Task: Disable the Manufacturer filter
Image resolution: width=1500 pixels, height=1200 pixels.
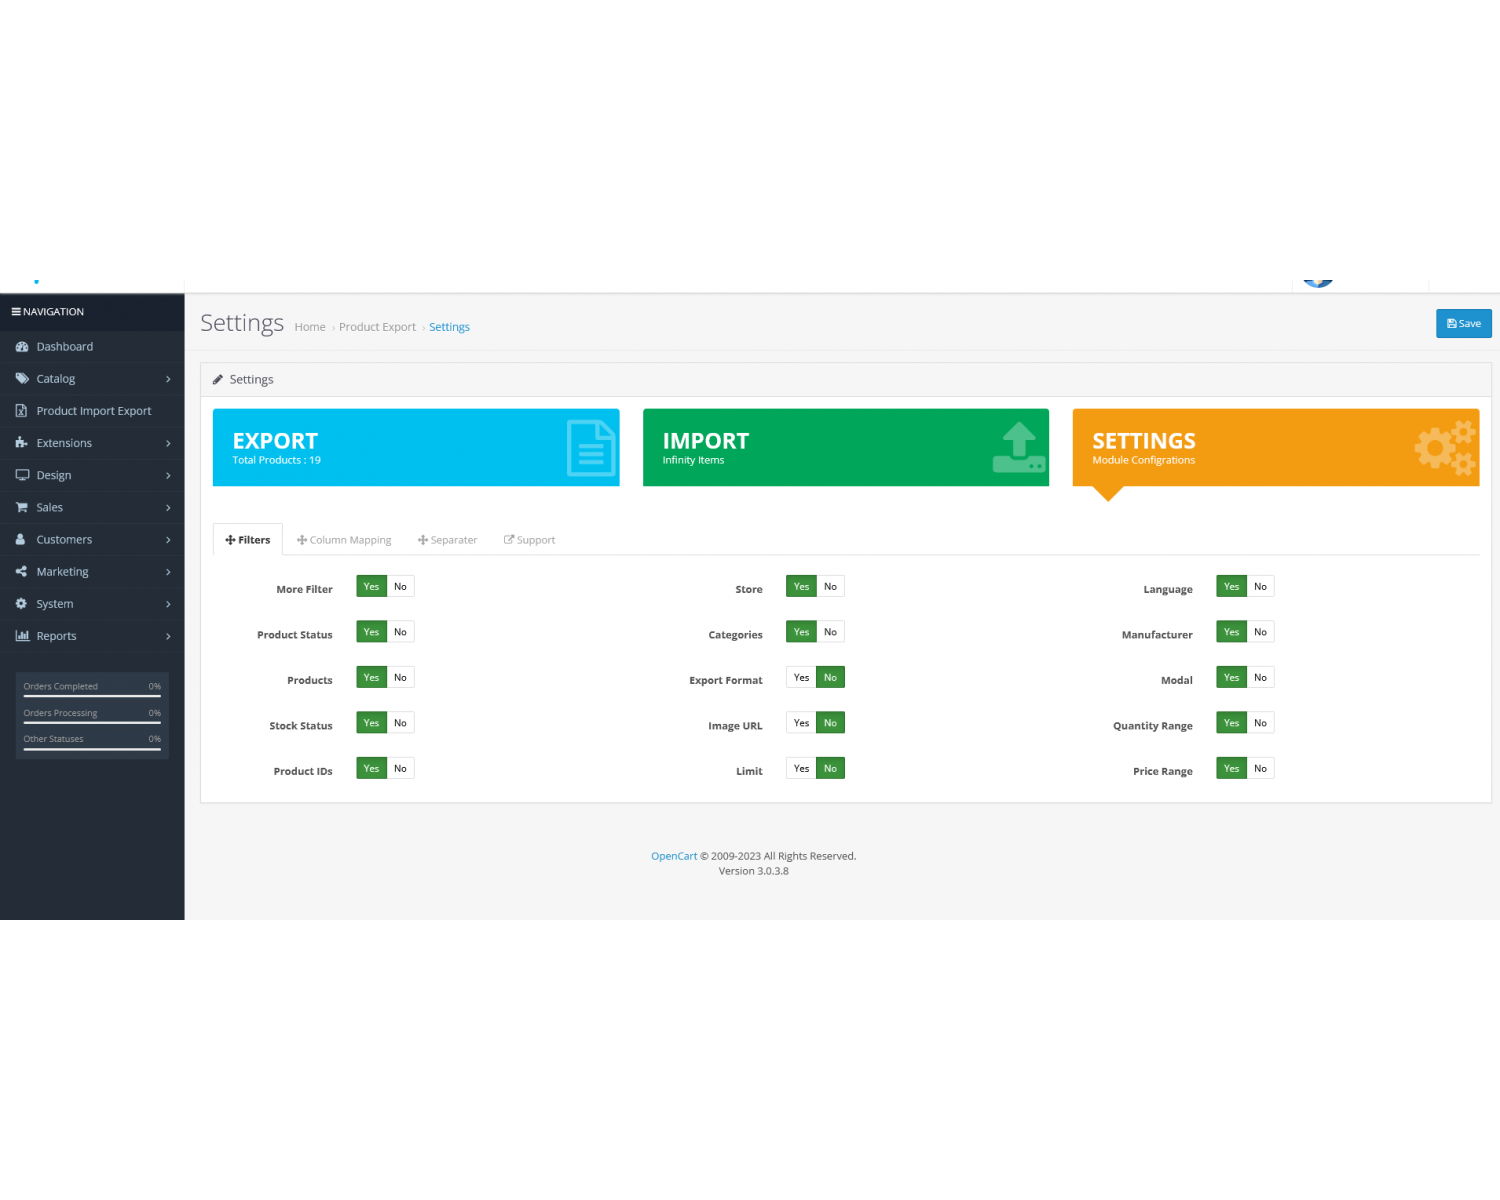Action: click(x=1260, y=631)
